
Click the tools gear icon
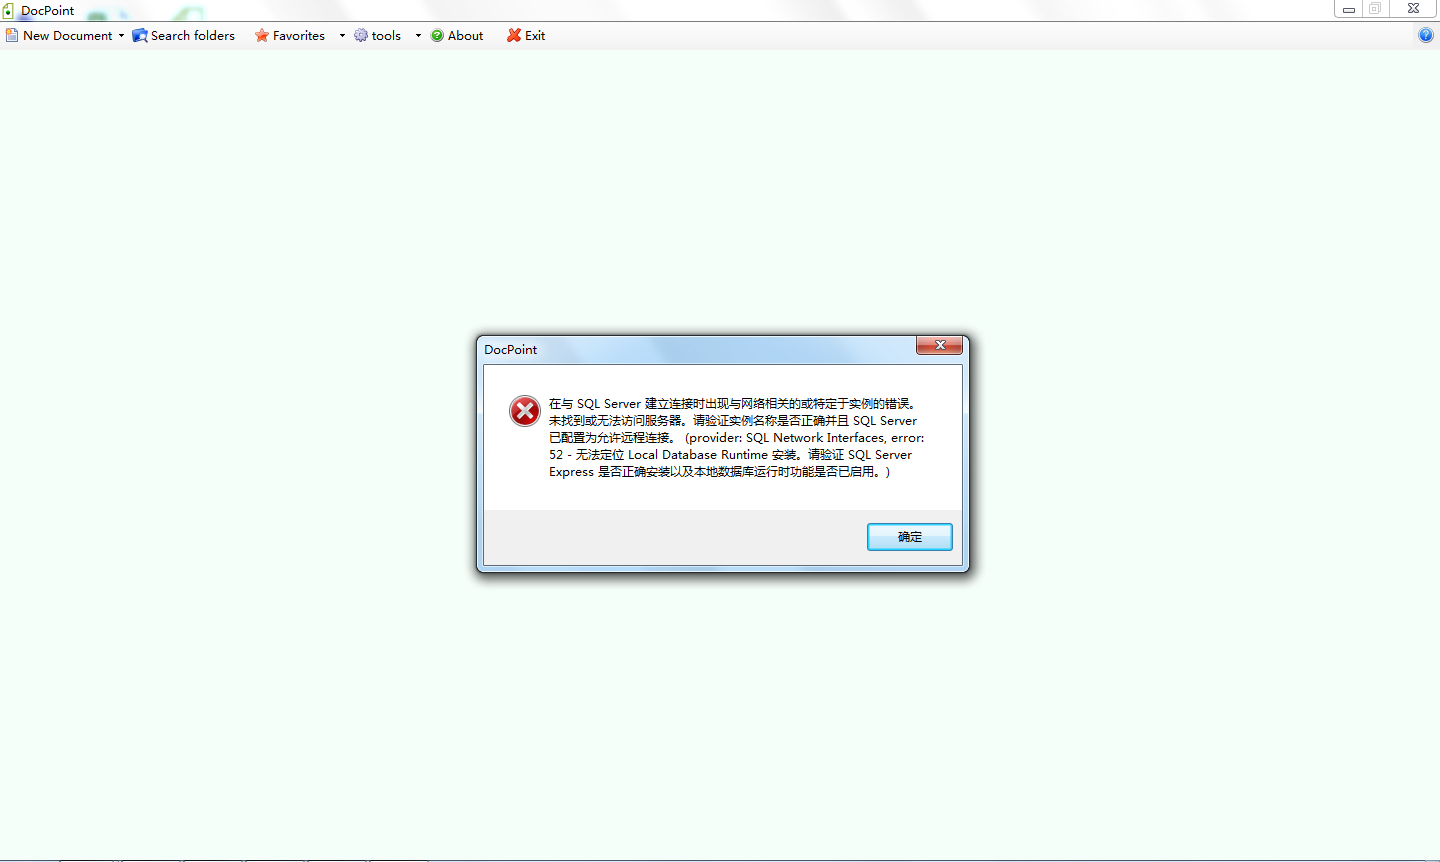pos(361,35)
